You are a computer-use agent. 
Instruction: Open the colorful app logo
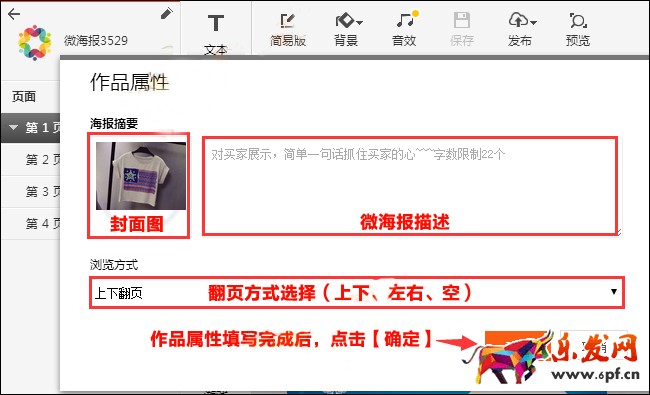pos(35,43)
